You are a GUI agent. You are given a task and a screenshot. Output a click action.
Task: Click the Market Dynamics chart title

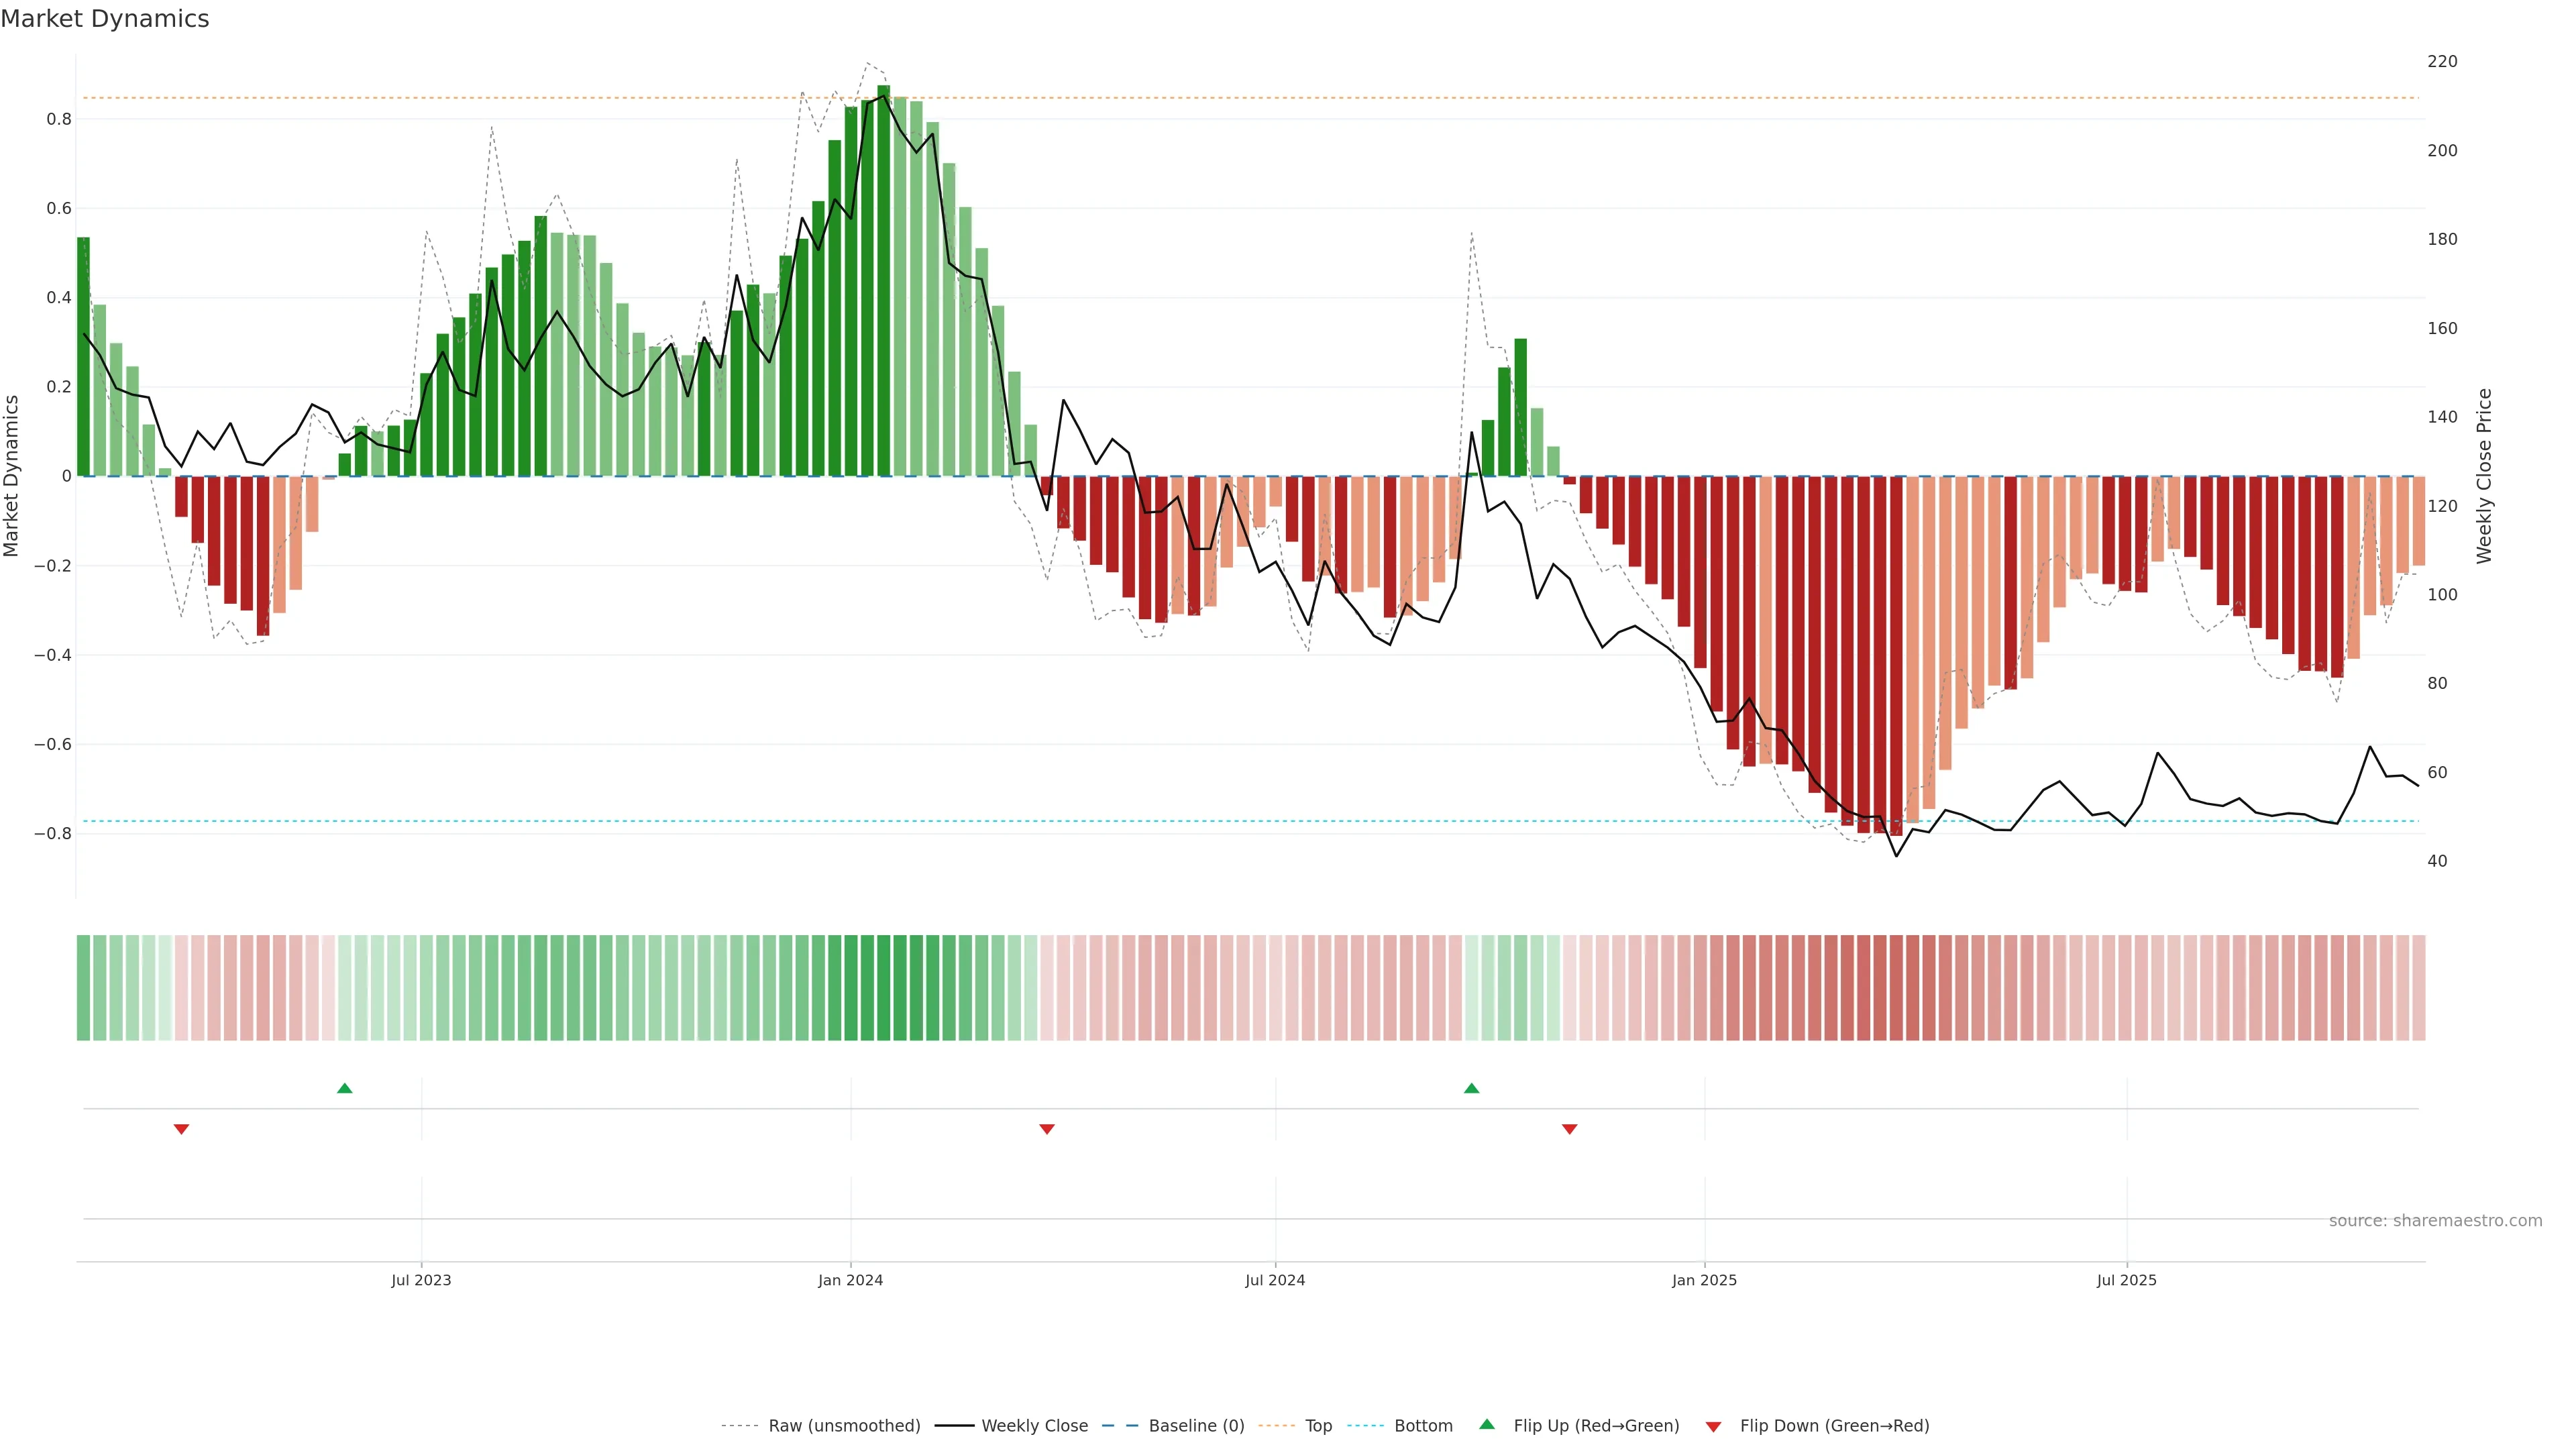pyautogui.click(x=105, y=19)
